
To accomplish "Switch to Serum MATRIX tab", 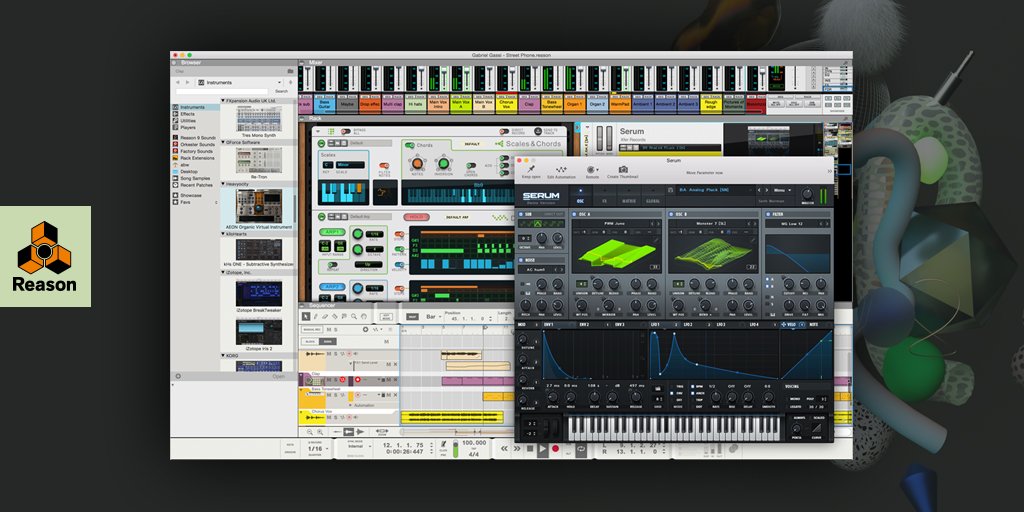I will tap(629, 200).
